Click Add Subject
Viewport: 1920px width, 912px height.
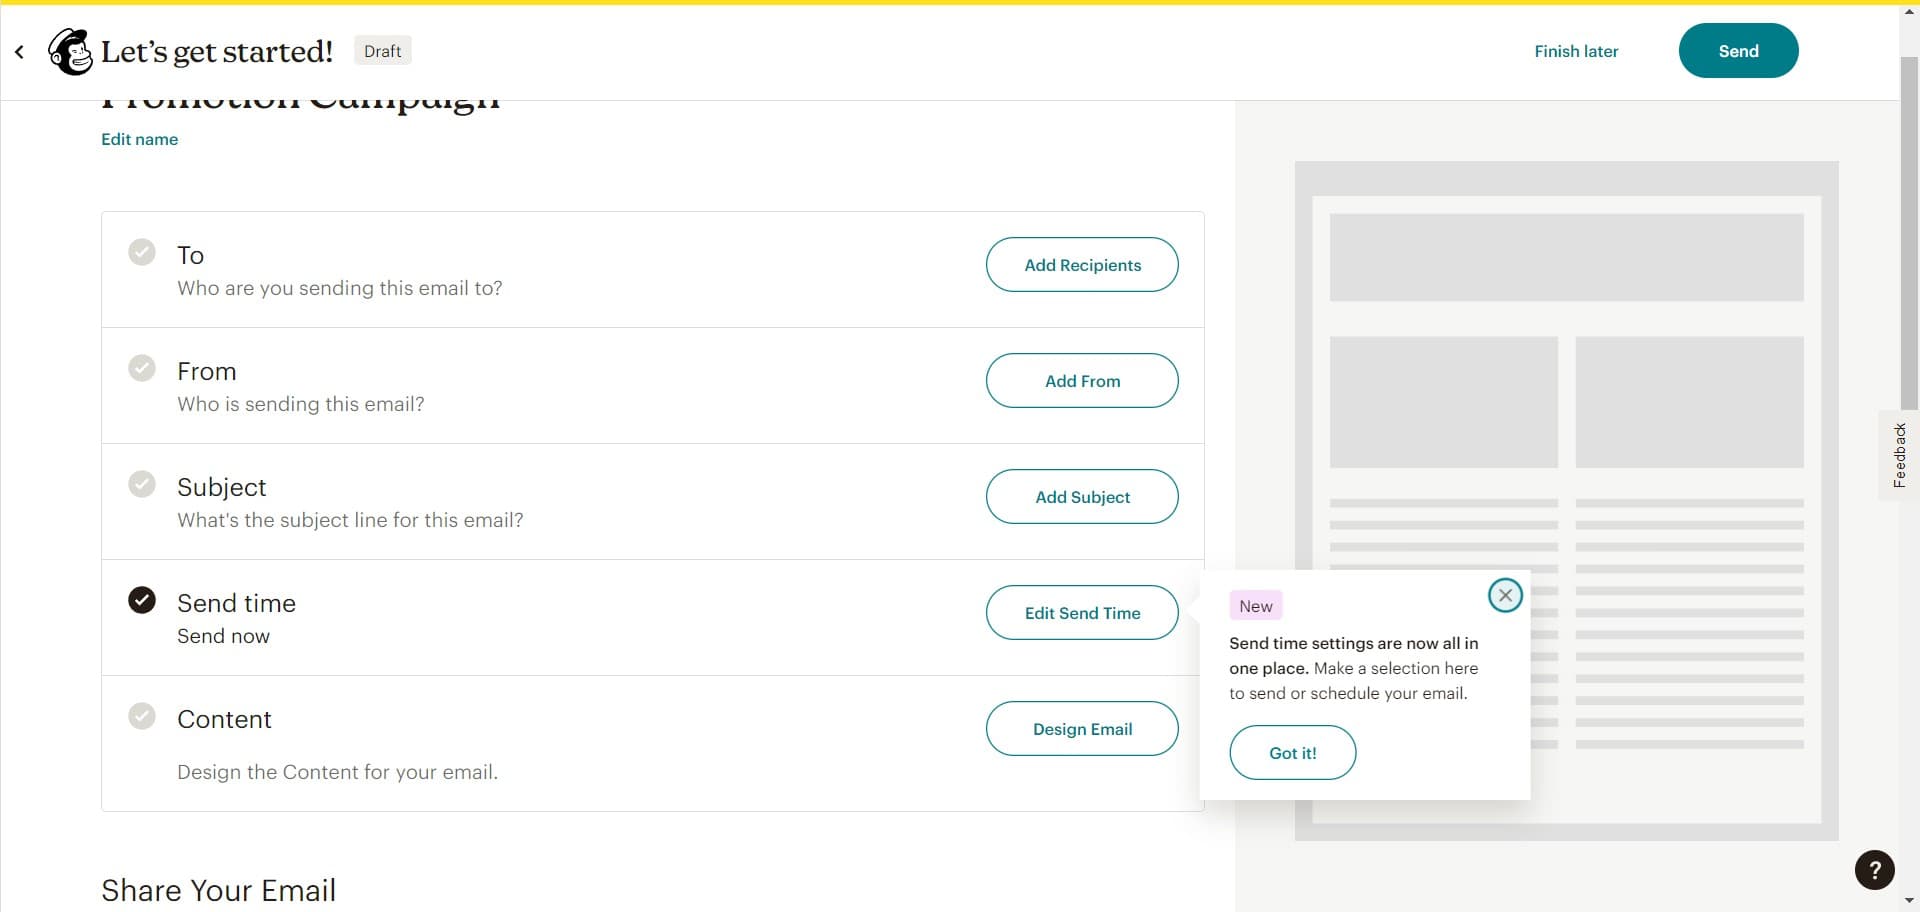click(1082, 496)
